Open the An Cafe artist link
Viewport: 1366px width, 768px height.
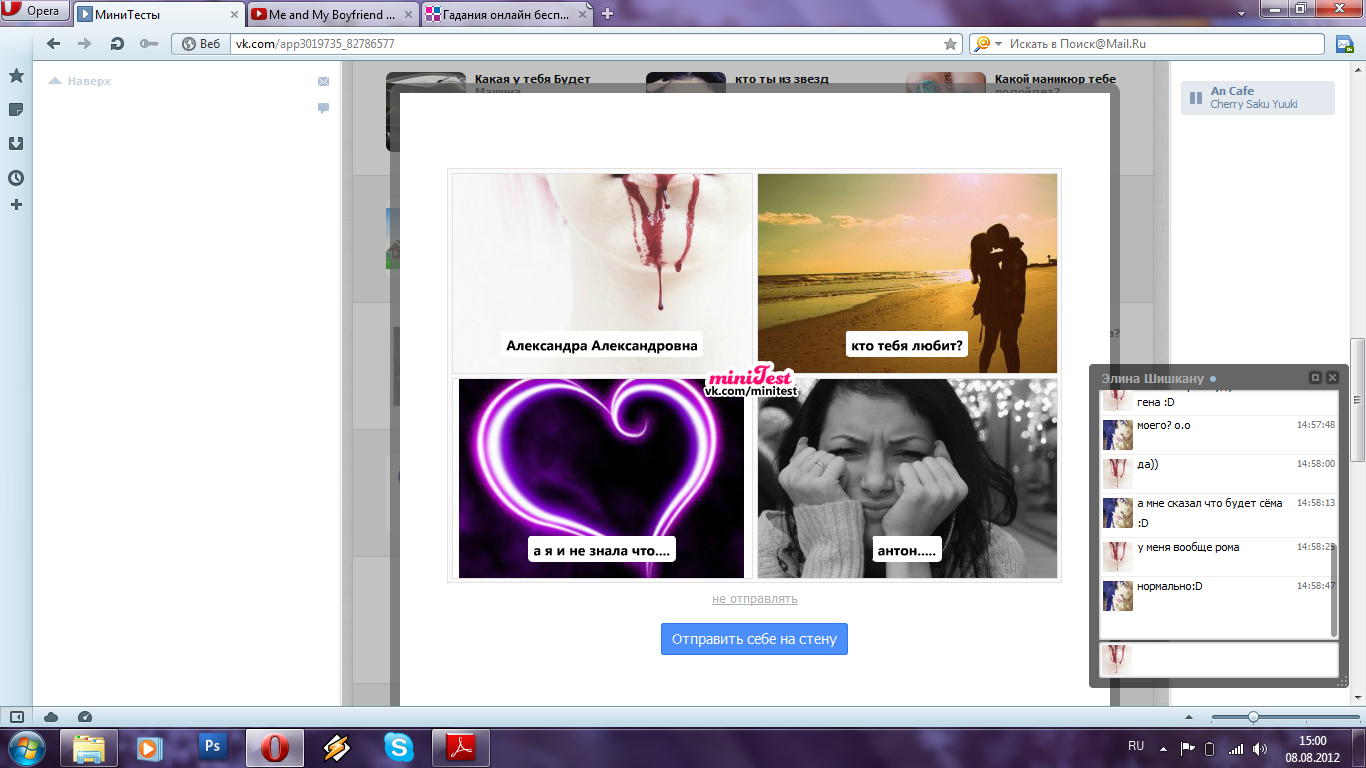(x=1232, y=91)
